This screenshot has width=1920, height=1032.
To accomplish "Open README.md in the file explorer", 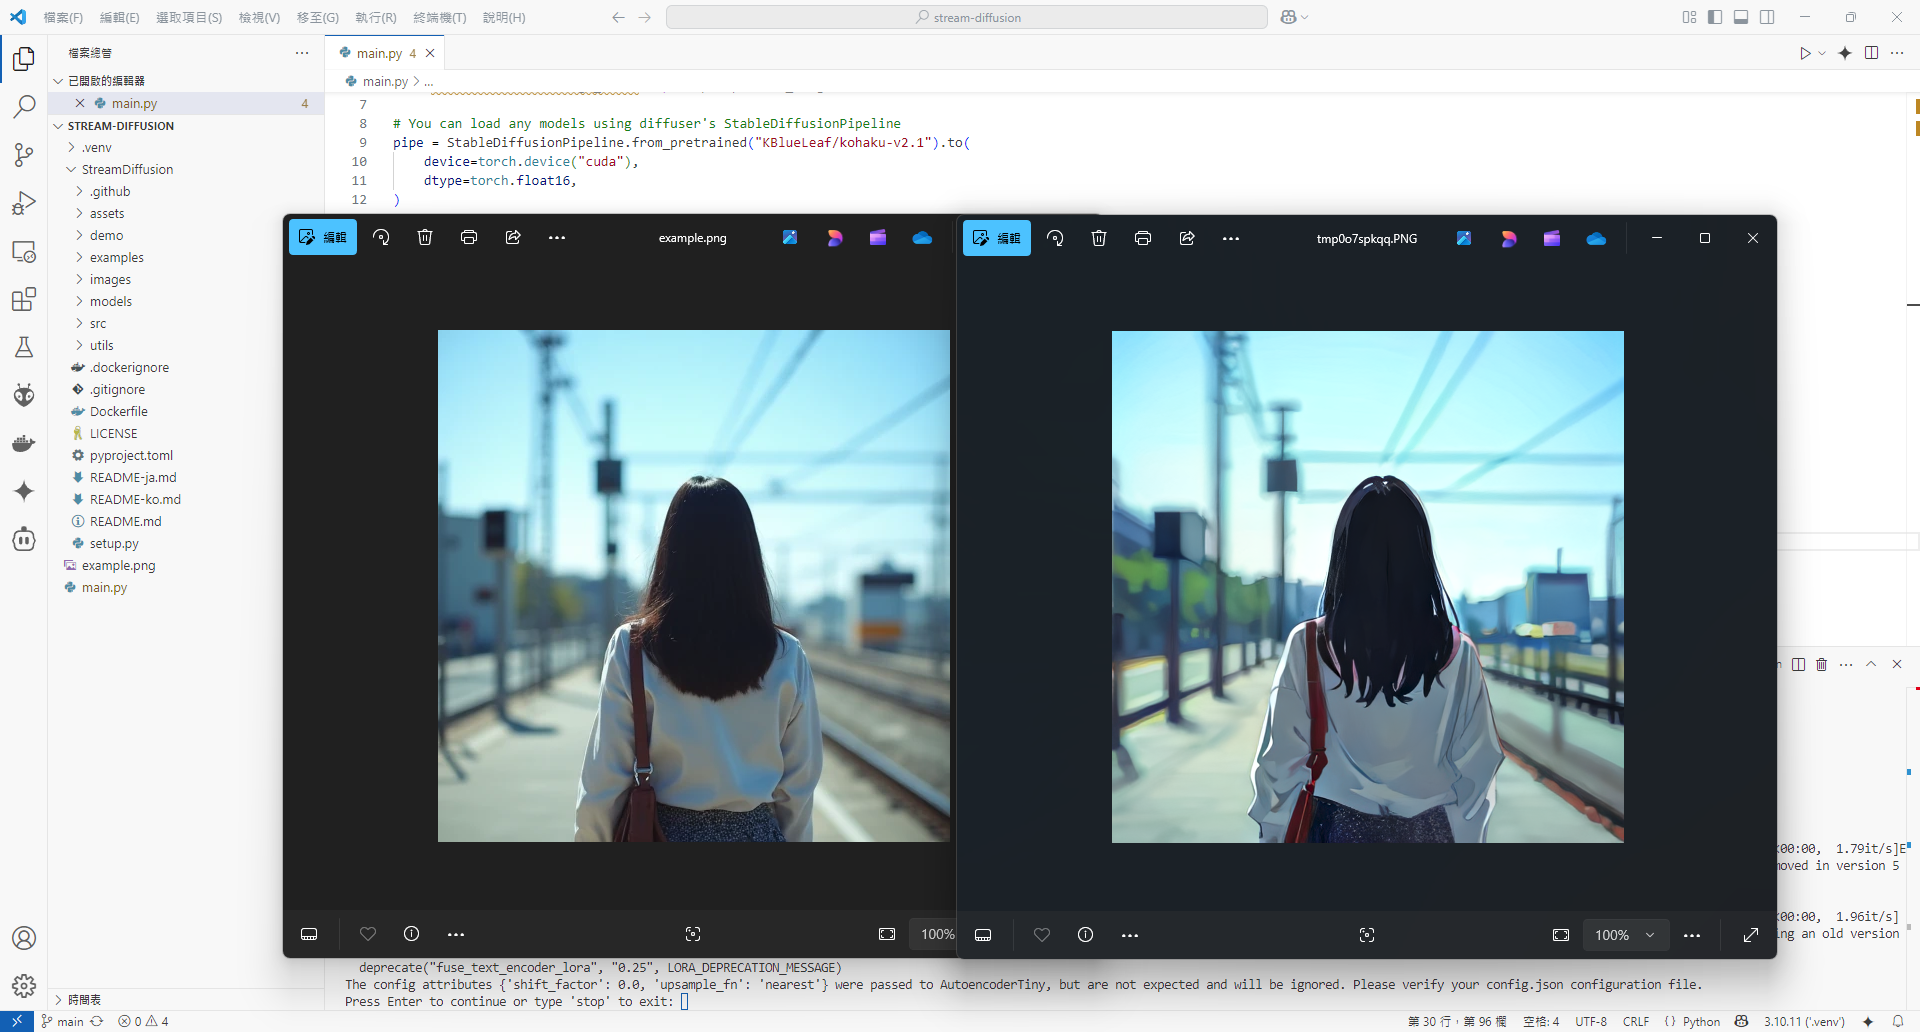I will point(125,522).
